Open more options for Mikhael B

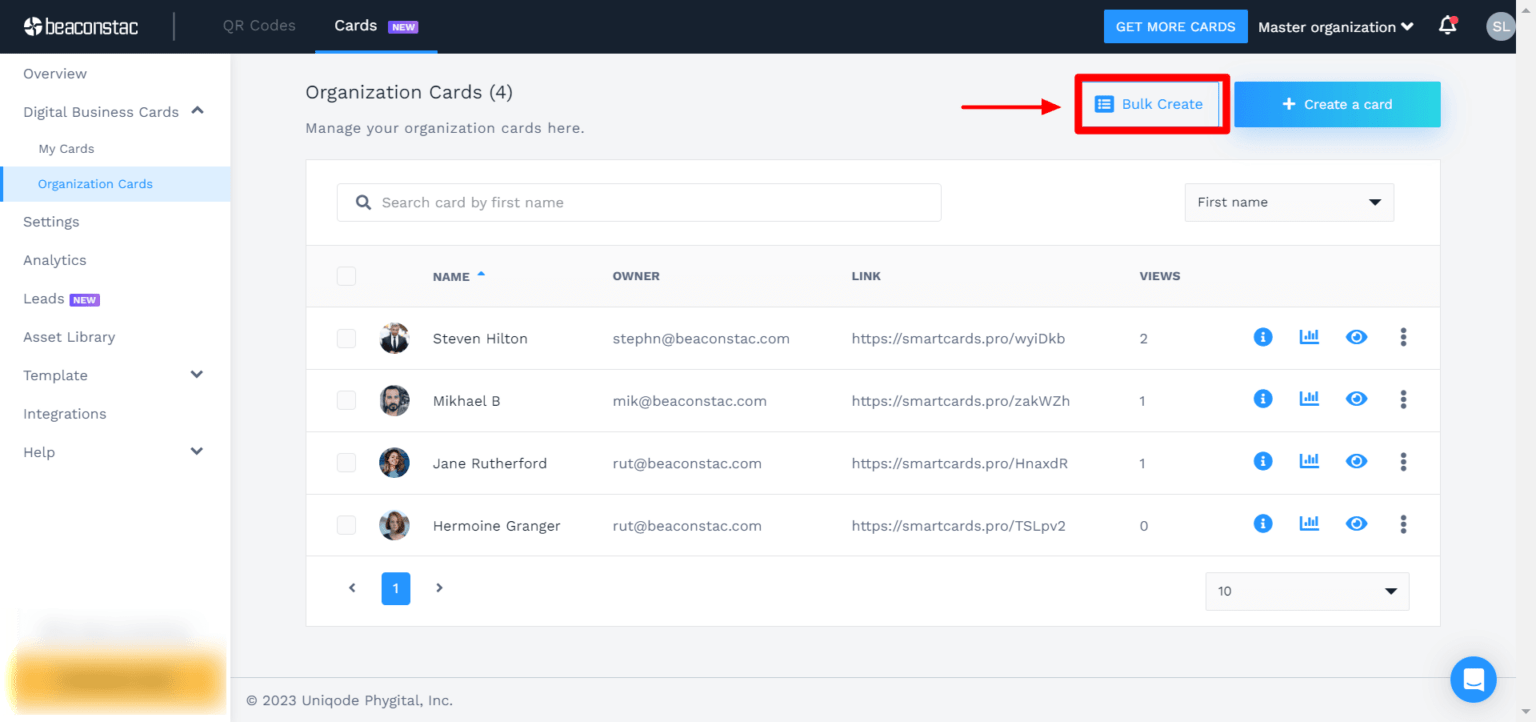pos(1403,399)
